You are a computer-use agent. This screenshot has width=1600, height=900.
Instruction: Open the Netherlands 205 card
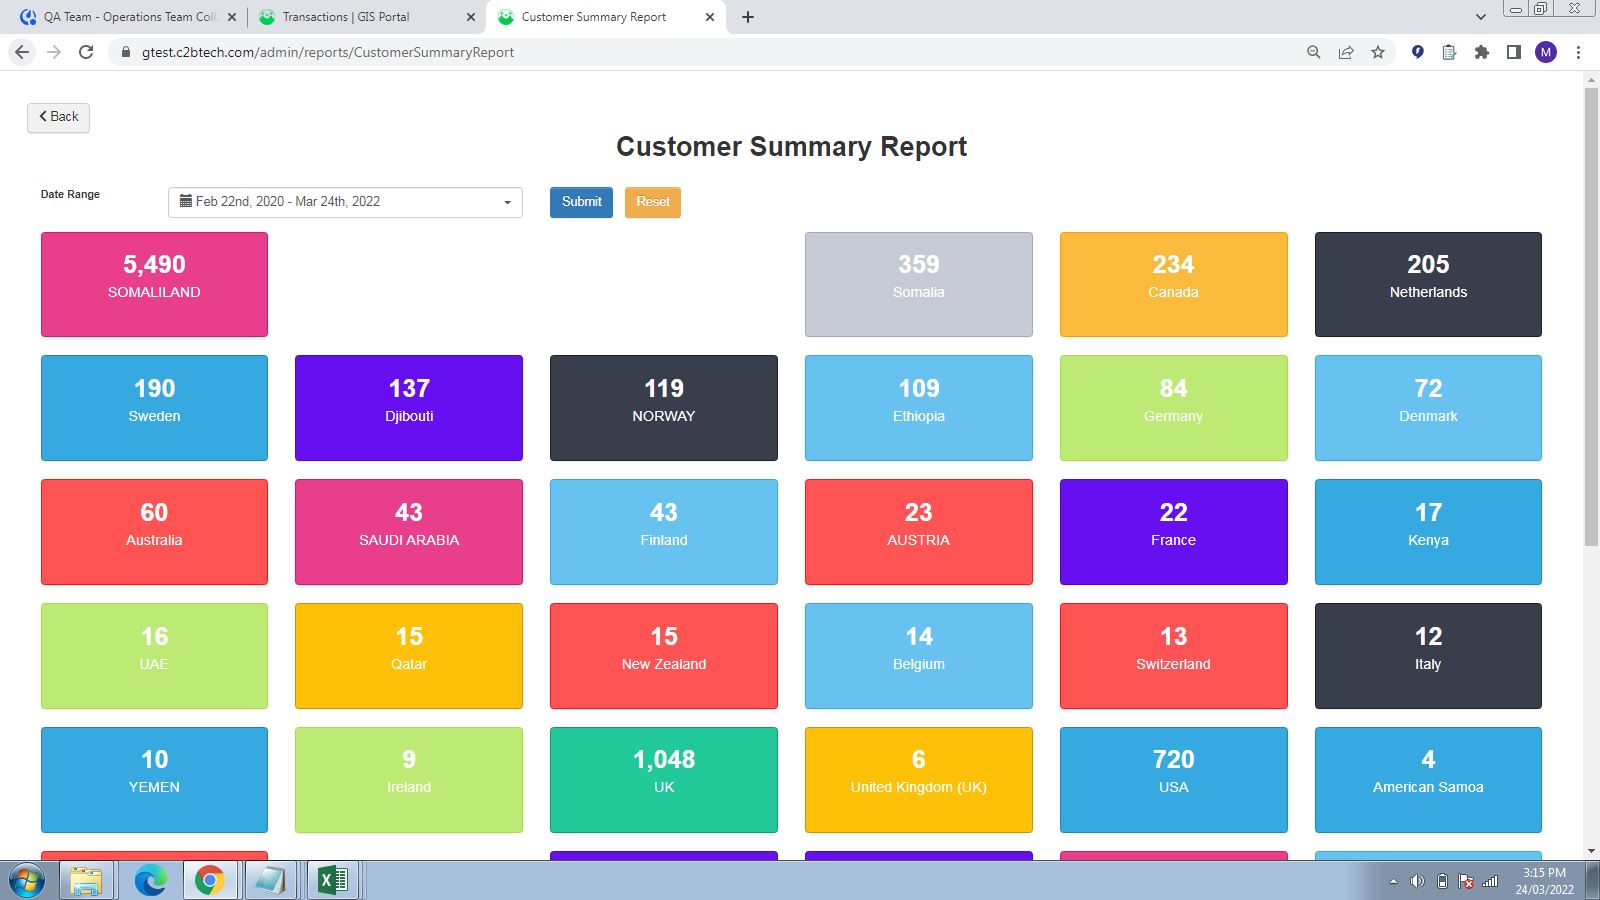click(1428, 284)
